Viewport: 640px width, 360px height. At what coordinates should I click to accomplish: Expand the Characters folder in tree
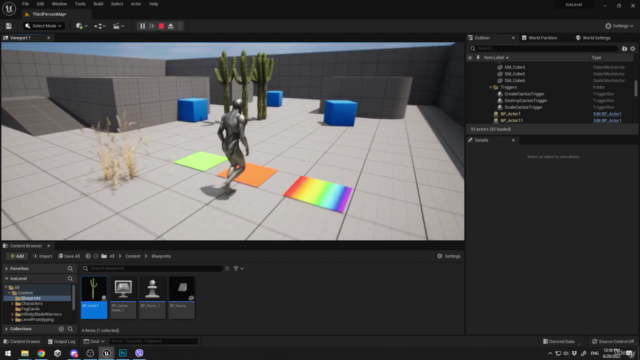tap(12, 304)
